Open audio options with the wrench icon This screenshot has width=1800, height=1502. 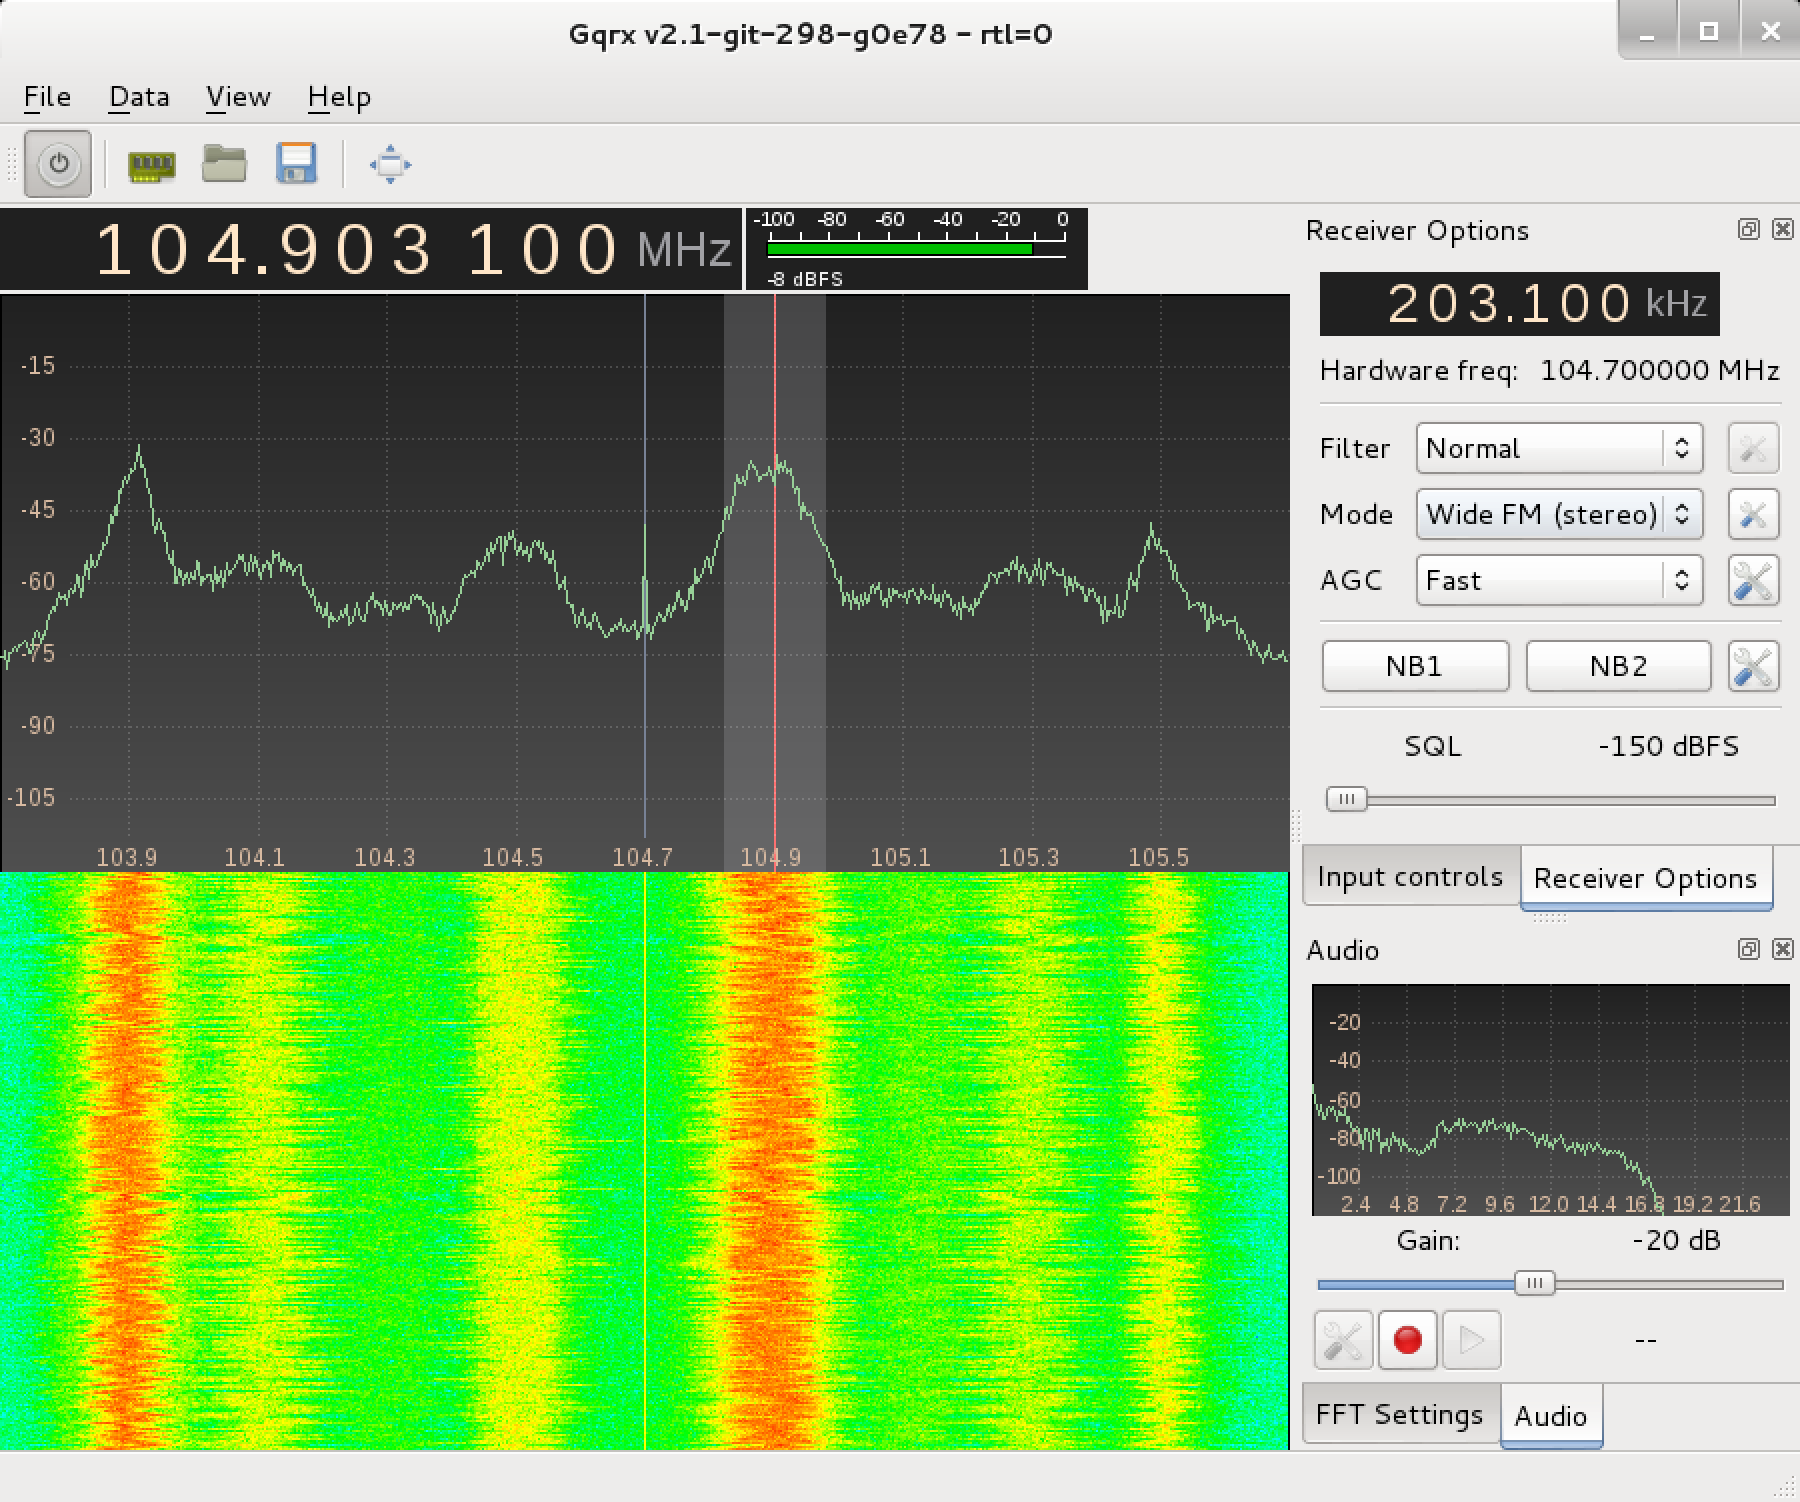[1343, 1340]
